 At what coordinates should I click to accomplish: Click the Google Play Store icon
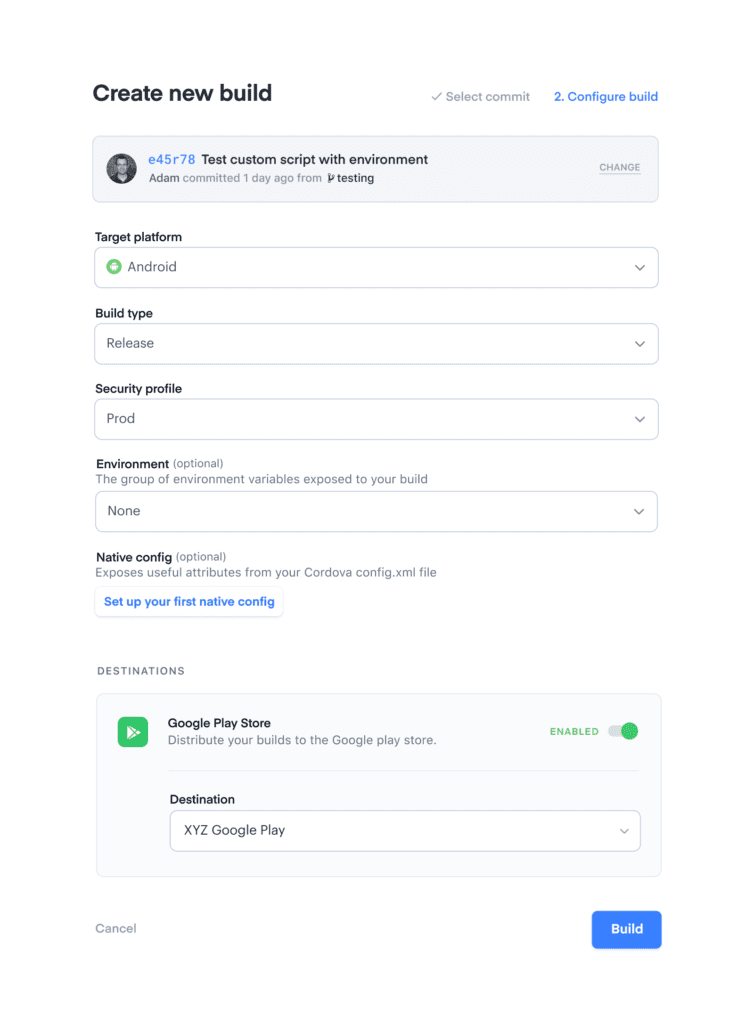click(132, 732)
